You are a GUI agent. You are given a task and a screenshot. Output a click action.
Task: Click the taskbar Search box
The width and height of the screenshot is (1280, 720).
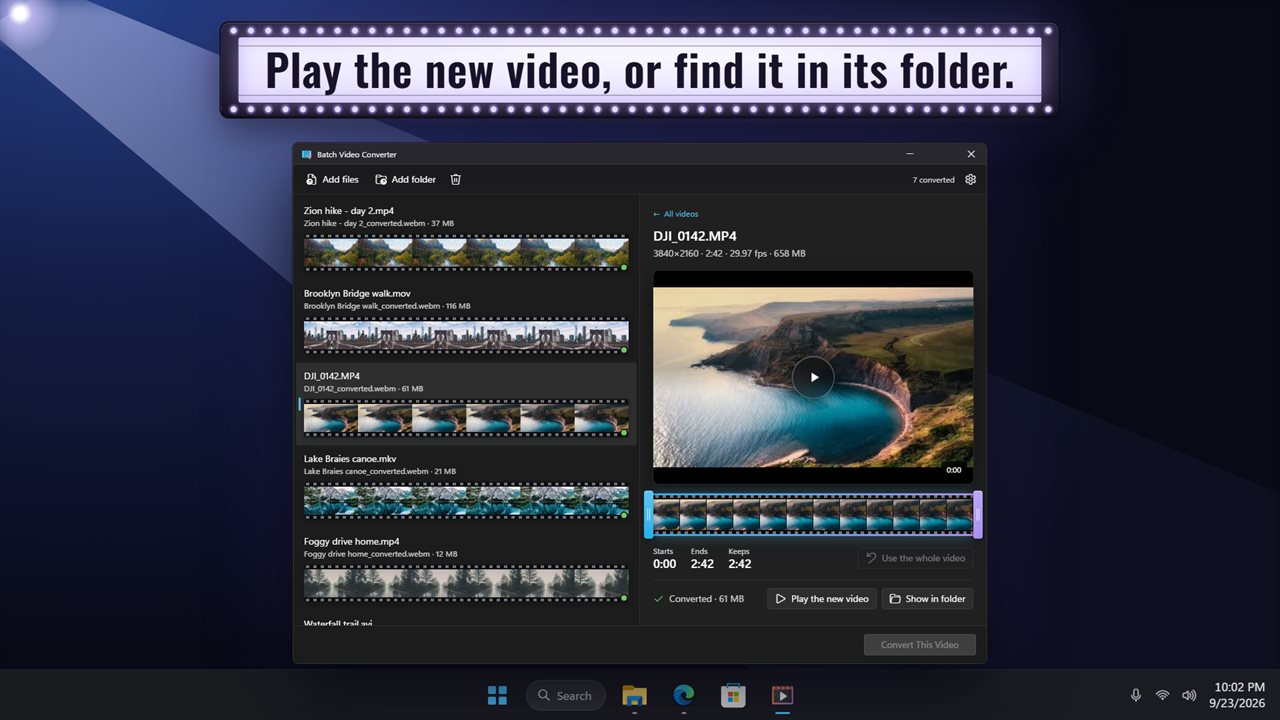click(x=566, y=695)
